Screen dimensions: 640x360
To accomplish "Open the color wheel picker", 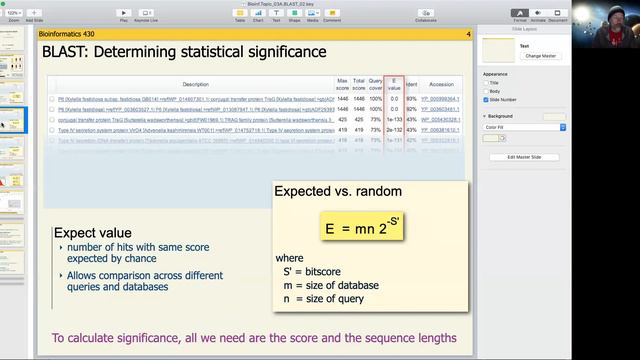I will tap(502, 138).
